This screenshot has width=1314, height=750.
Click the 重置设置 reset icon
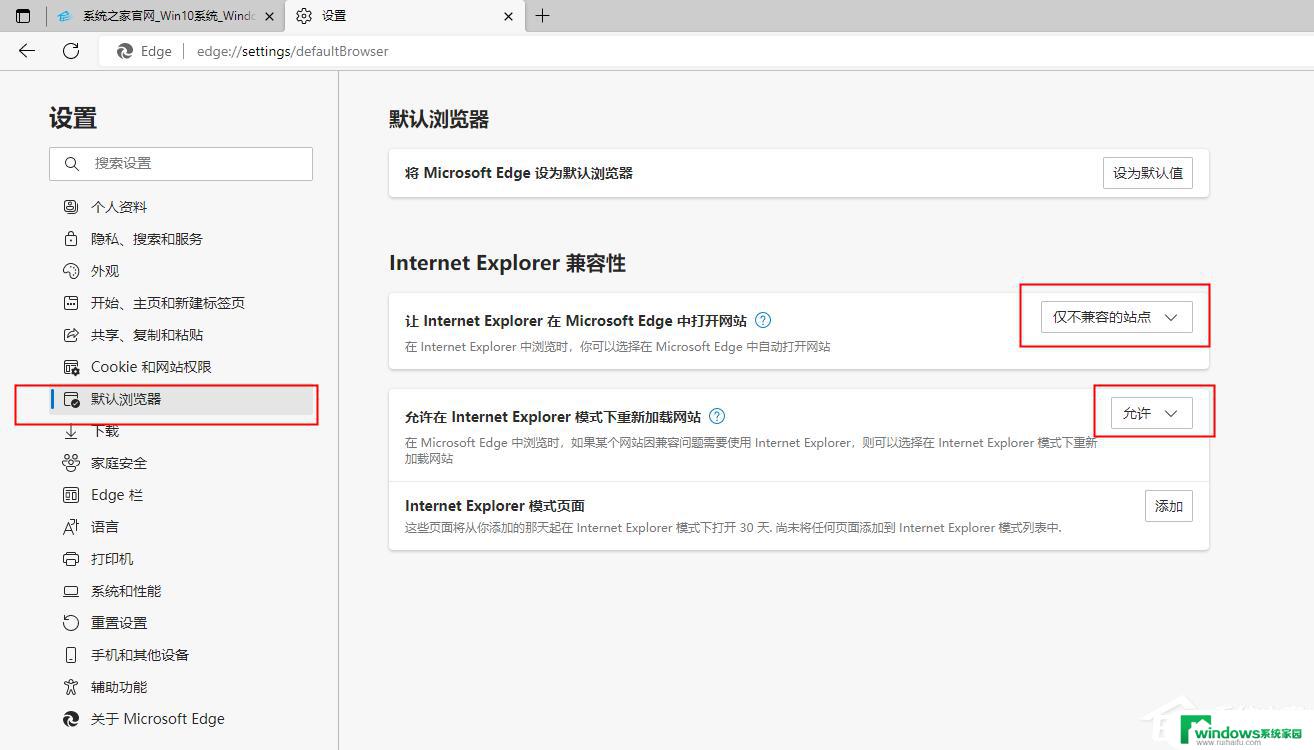click(71, 623)
